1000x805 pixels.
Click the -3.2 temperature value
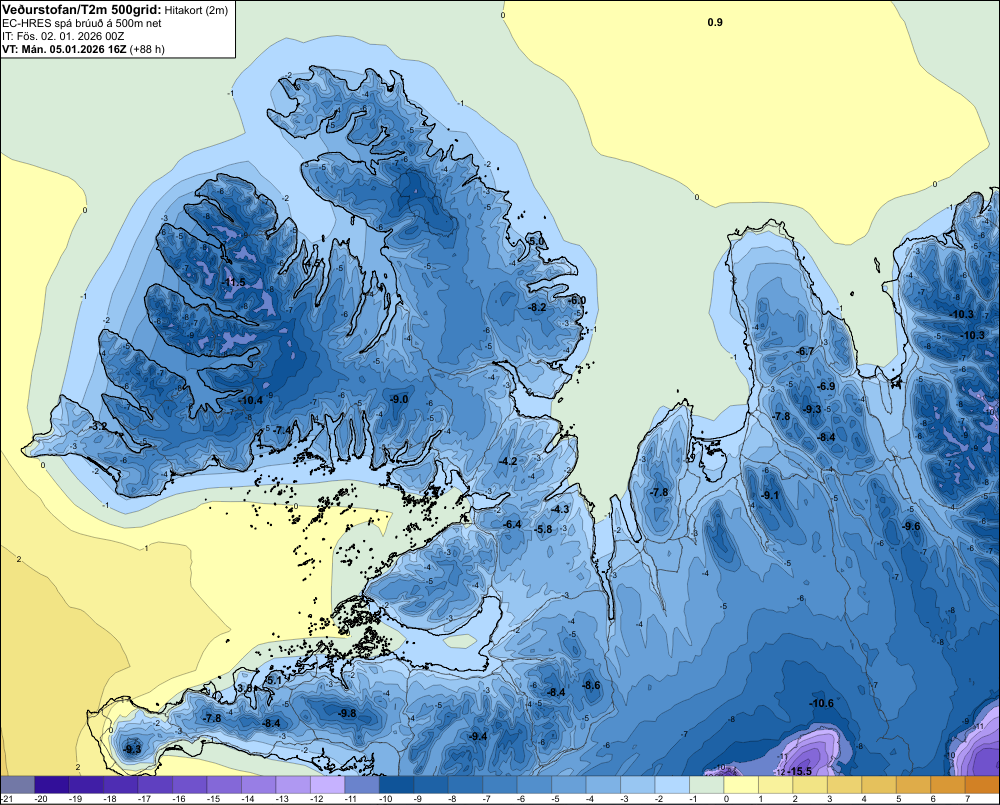99,425
